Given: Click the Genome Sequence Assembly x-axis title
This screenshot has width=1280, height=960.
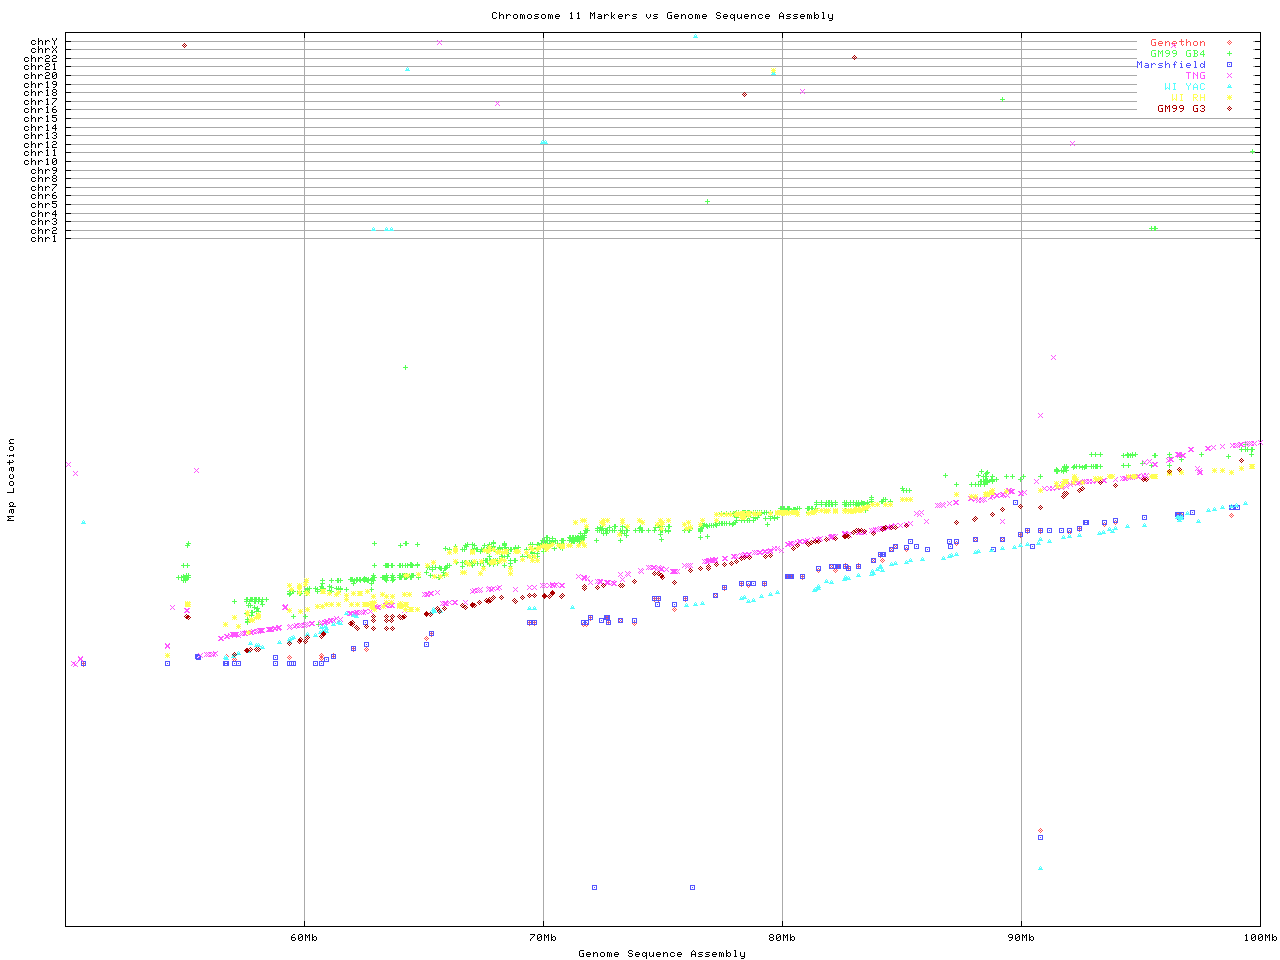Looking at the screenshot, I should tap(662, 954).
